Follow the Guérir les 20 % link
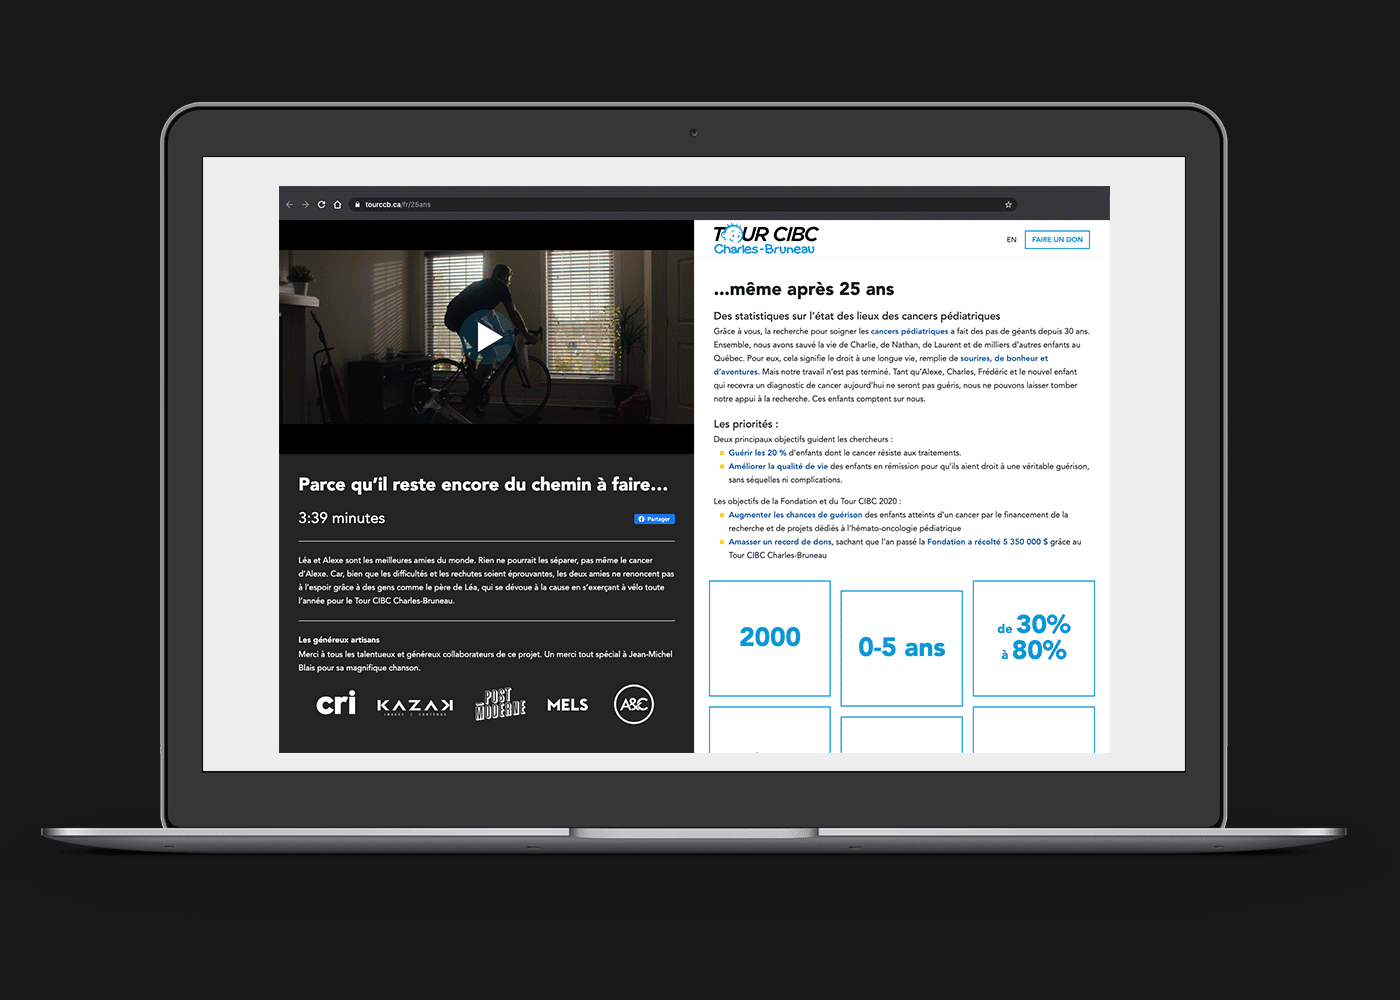1400x1000 pixels. coord(757,453)
